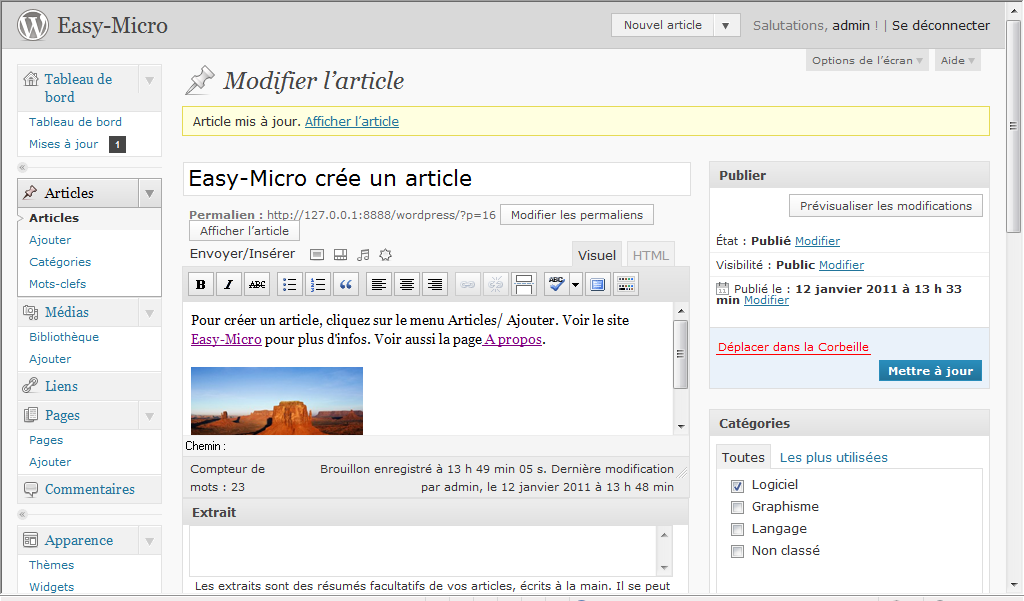Center align the text
This screenshot has height=601, width=1024.
click(x=407, y=284)
